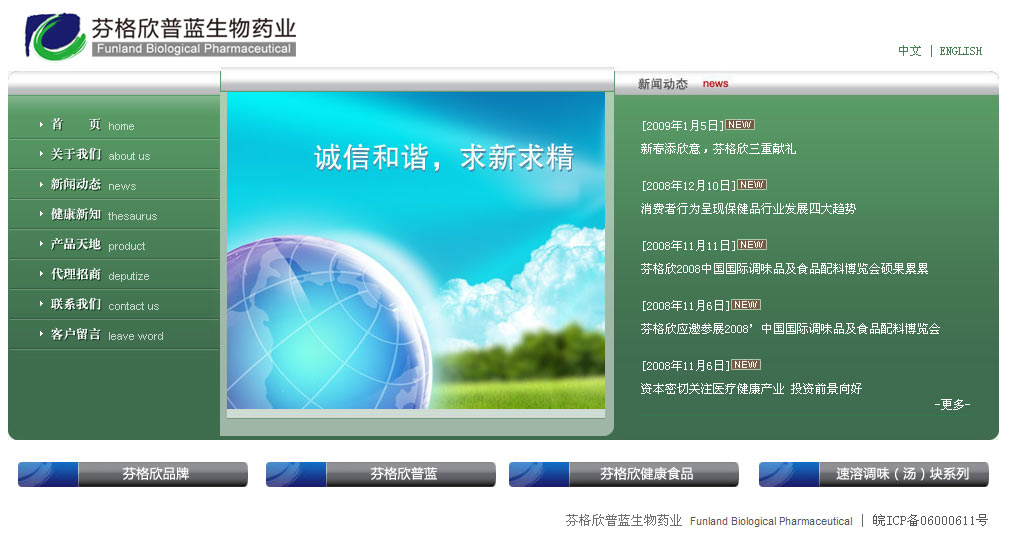Click the 芬格欣普蓝 button
The image size is (1011, 552).
[x=380, y=474]
